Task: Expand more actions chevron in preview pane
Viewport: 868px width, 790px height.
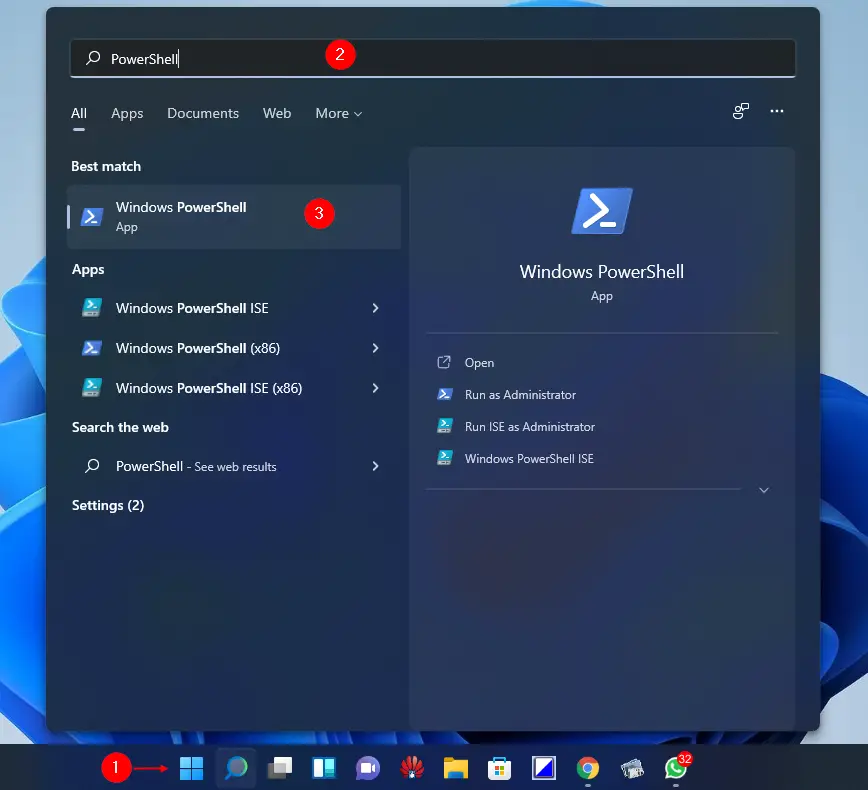Action: 764,490
